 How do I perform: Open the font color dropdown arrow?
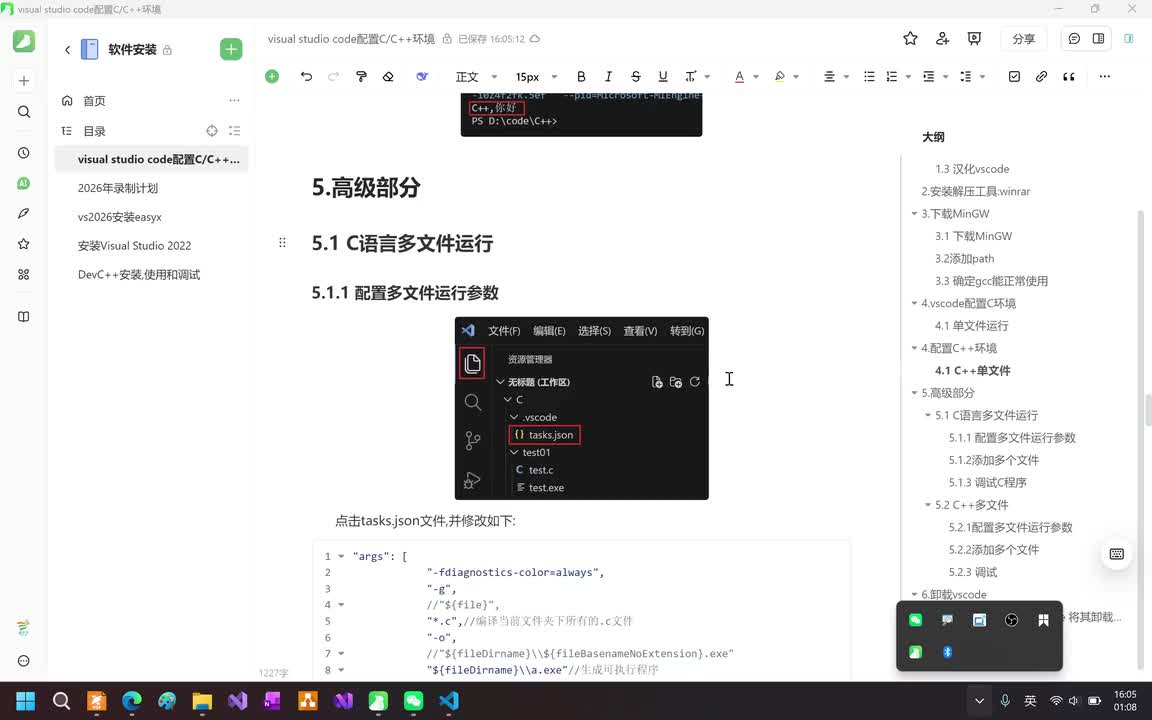pyautogui.click(x=756, y=76)
